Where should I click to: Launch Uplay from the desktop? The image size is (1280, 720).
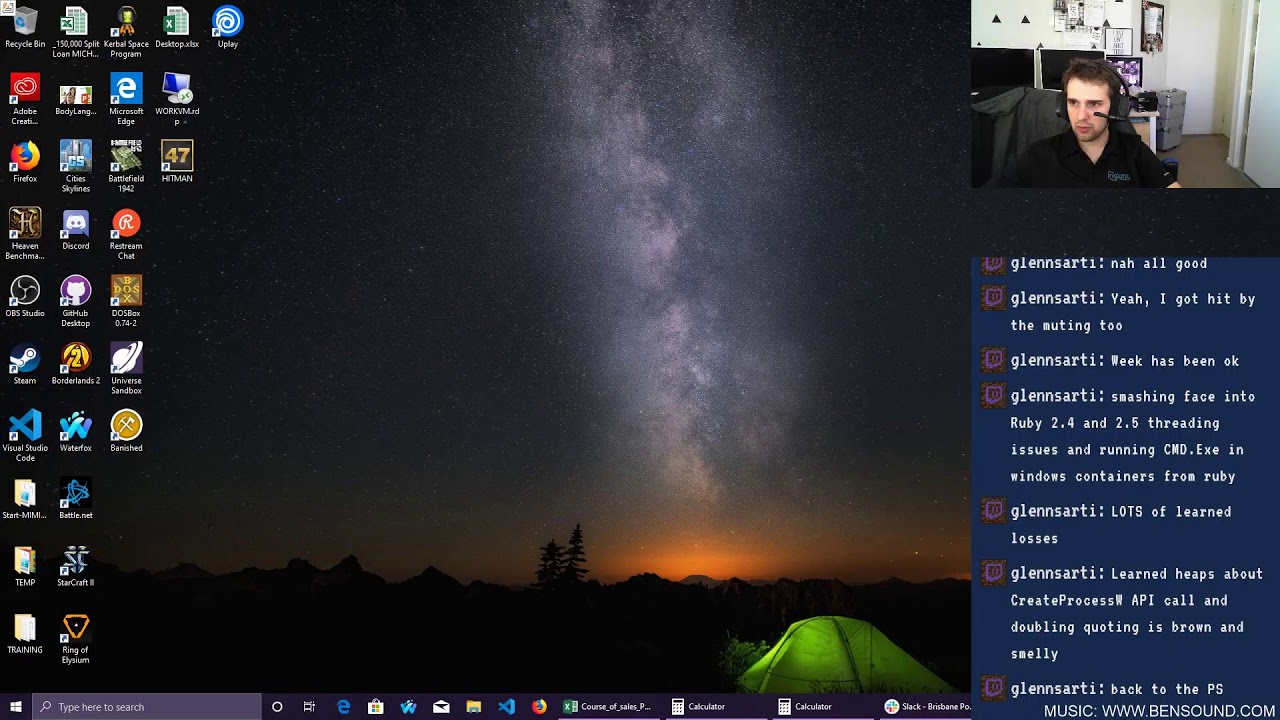pos(227,28)
